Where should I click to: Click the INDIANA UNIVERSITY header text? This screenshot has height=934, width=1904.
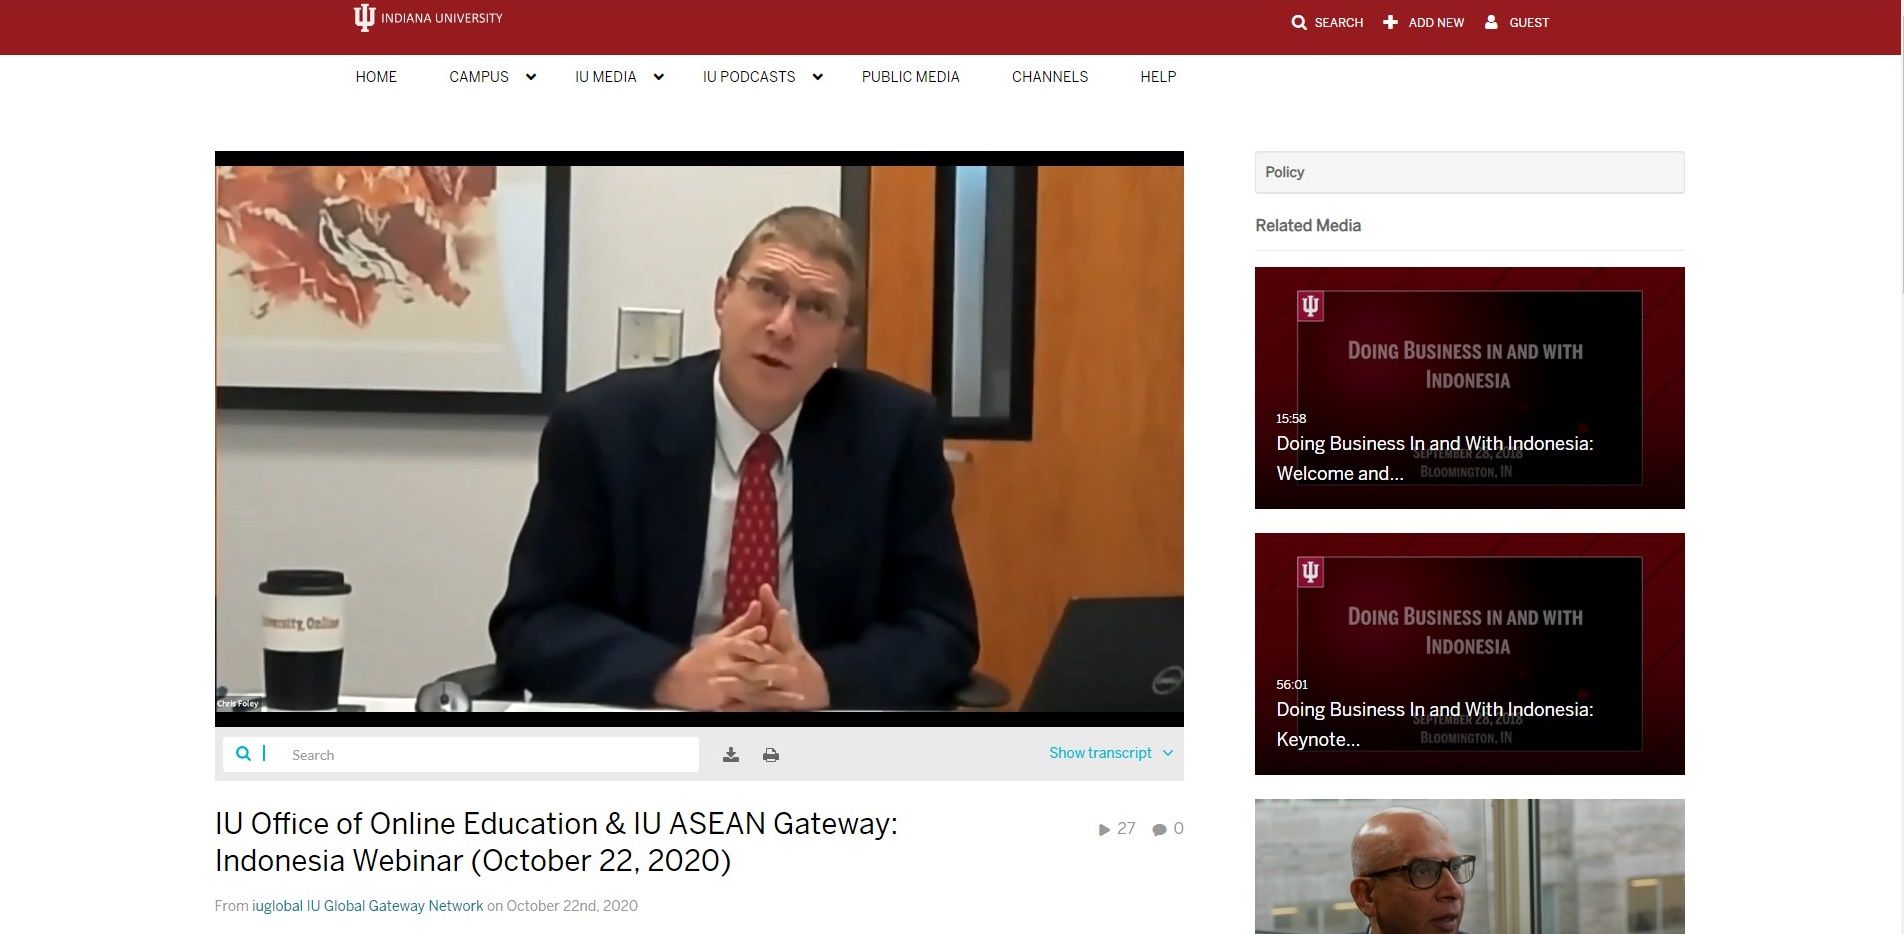pyautogui.click(x=442, y=18)
